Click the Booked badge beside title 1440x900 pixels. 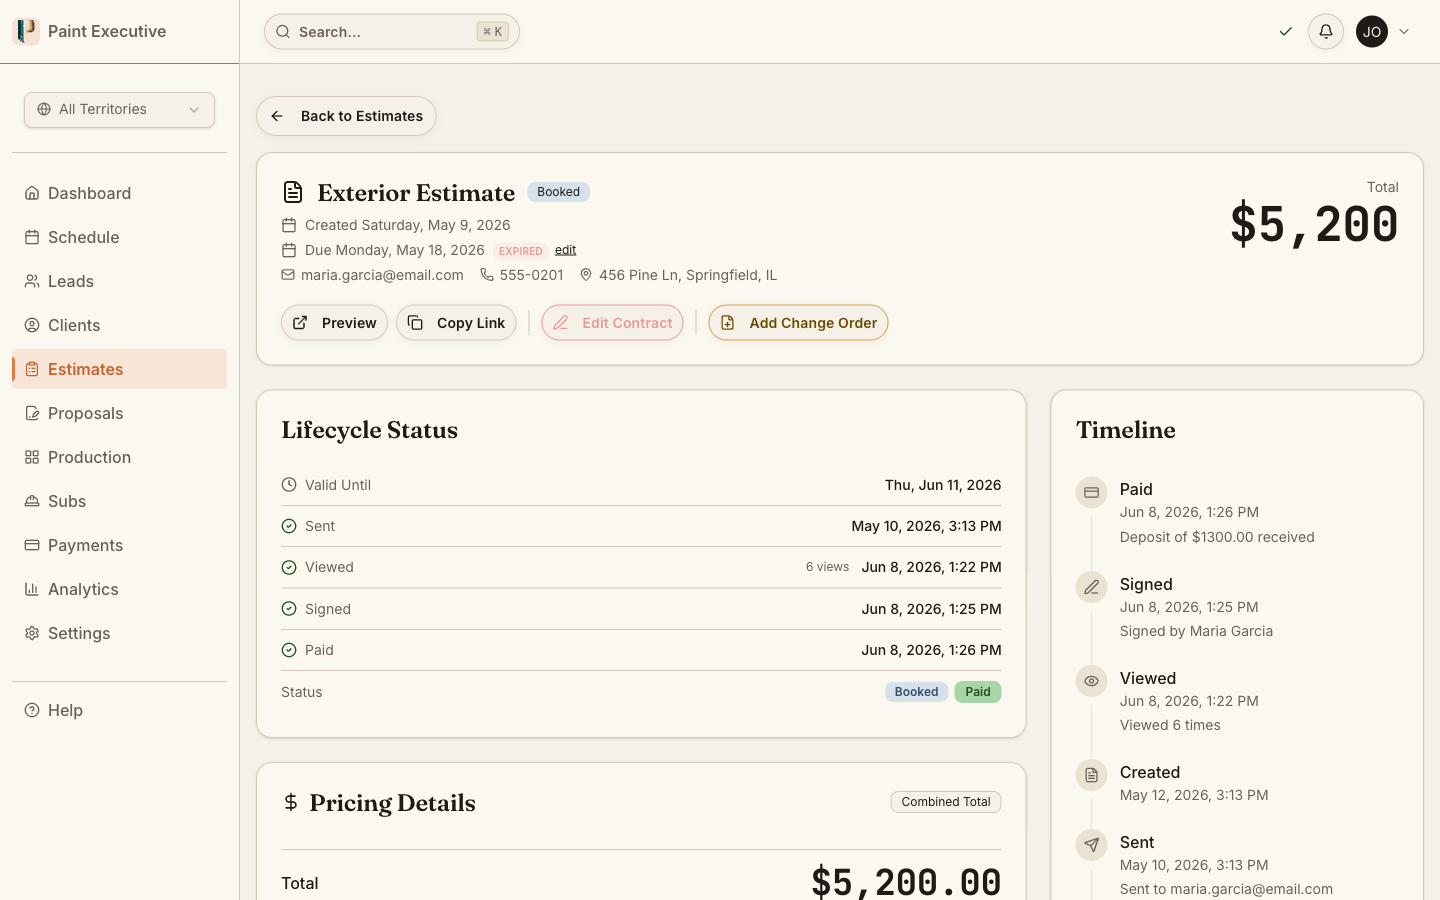(558, 192)
